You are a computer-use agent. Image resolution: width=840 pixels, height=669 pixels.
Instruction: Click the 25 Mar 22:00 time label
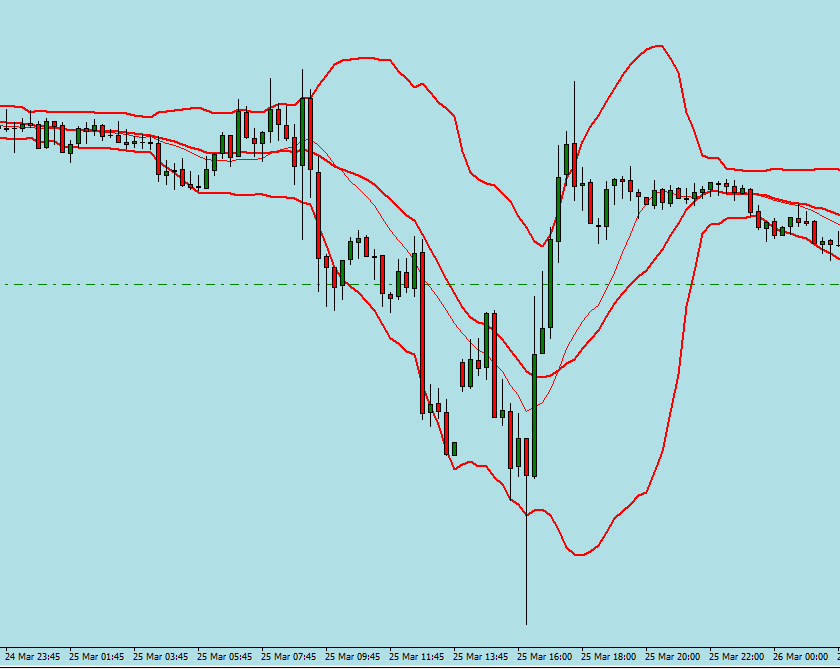(x=737, y=656)
